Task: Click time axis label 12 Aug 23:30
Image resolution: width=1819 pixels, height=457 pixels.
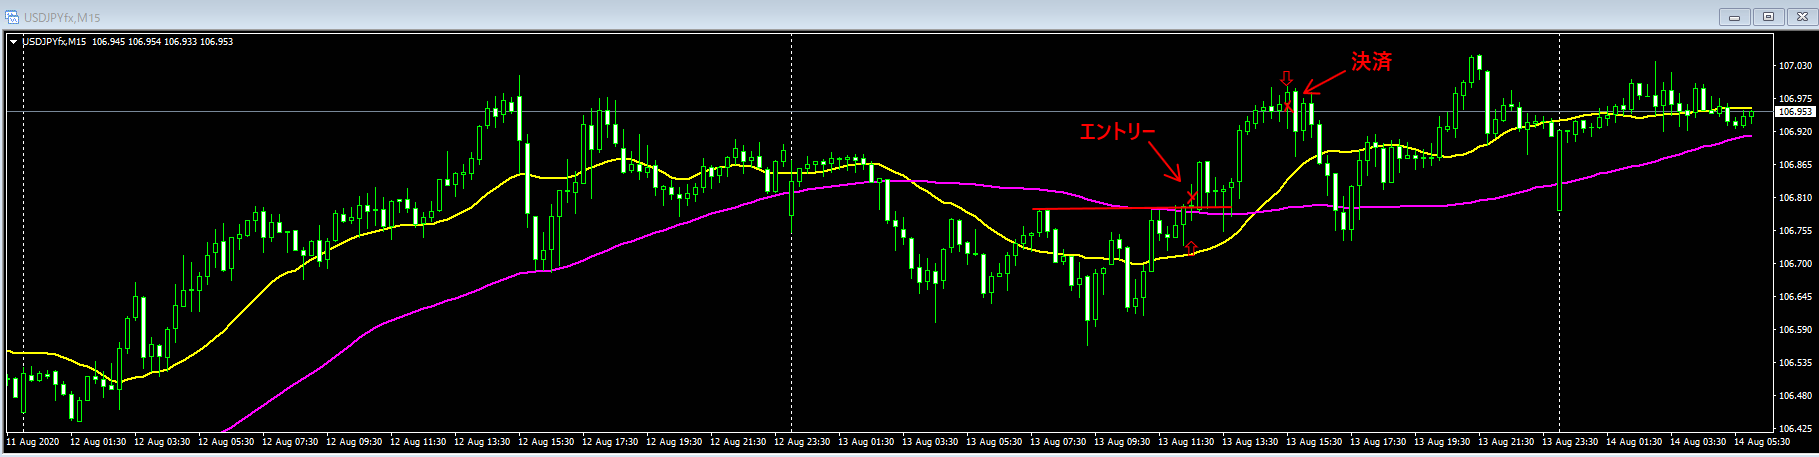Action: tap(802, 442)
